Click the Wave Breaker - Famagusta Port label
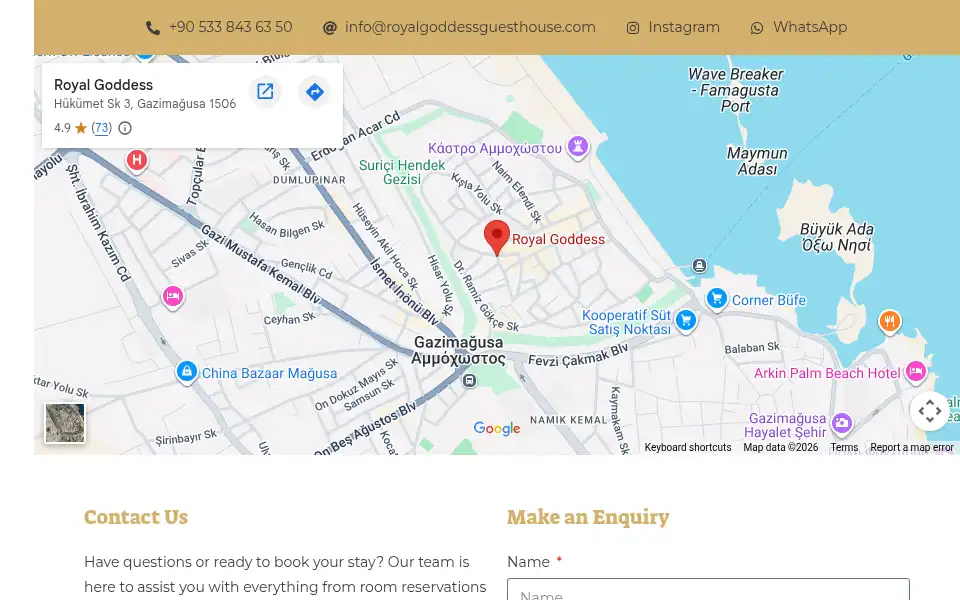 click(x=735, y=90)
